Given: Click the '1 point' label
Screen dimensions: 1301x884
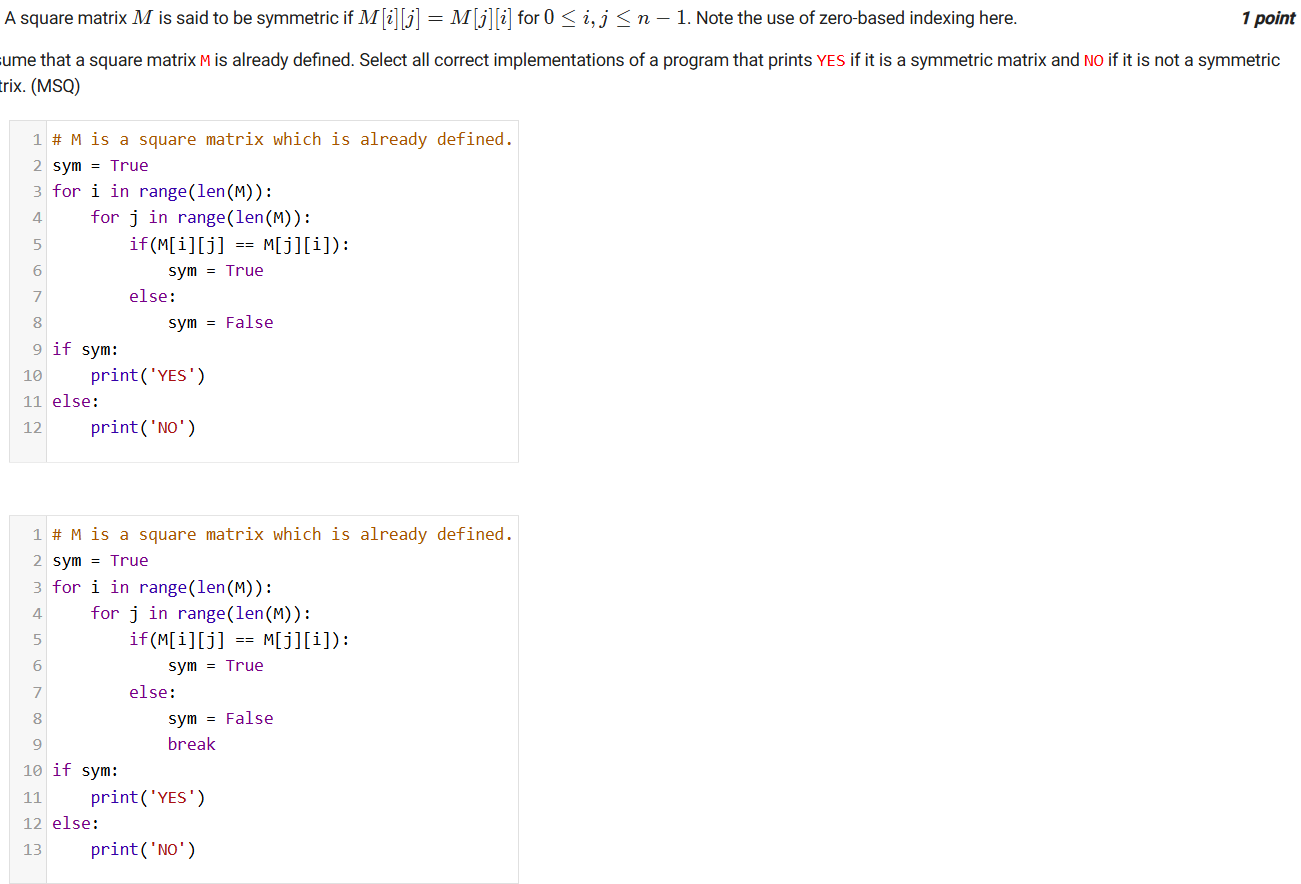Looking at the screenshot, I should (1267, 18).
